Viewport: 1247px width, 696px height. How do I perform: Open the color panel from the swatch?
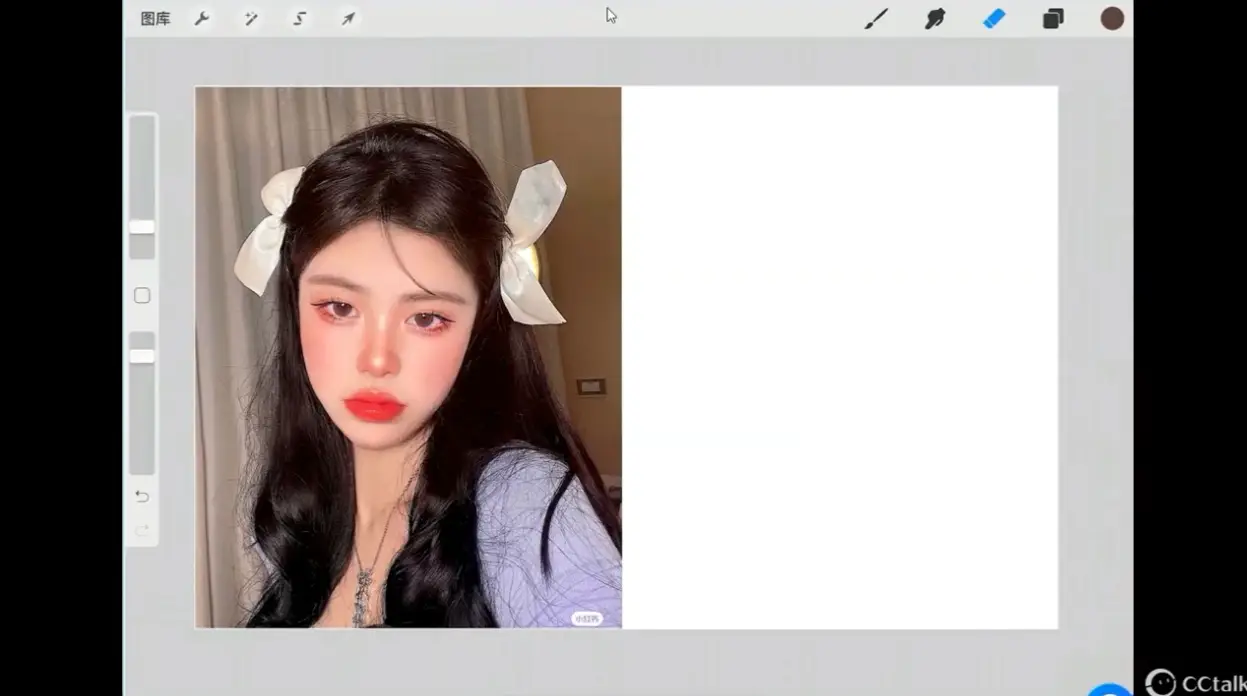tap(1111, 18)
